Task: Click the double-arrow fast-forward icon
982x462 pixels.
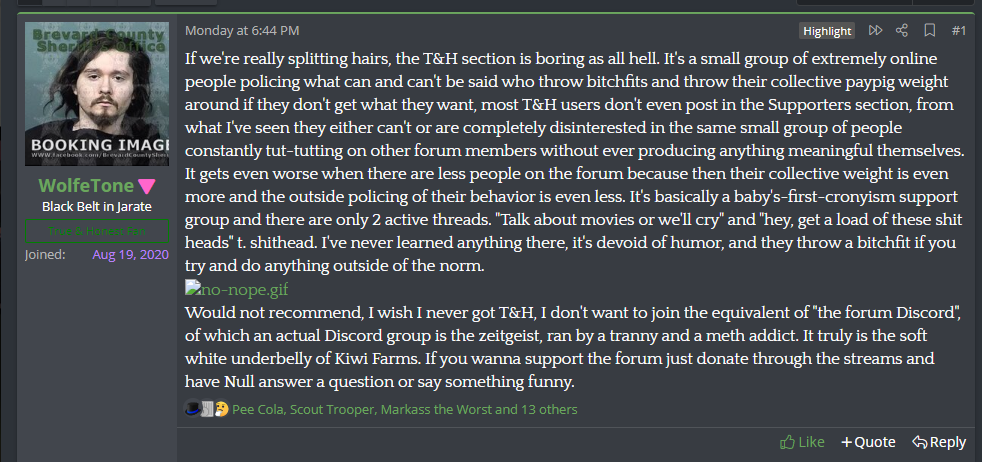Action: click(x=876, y=31)
